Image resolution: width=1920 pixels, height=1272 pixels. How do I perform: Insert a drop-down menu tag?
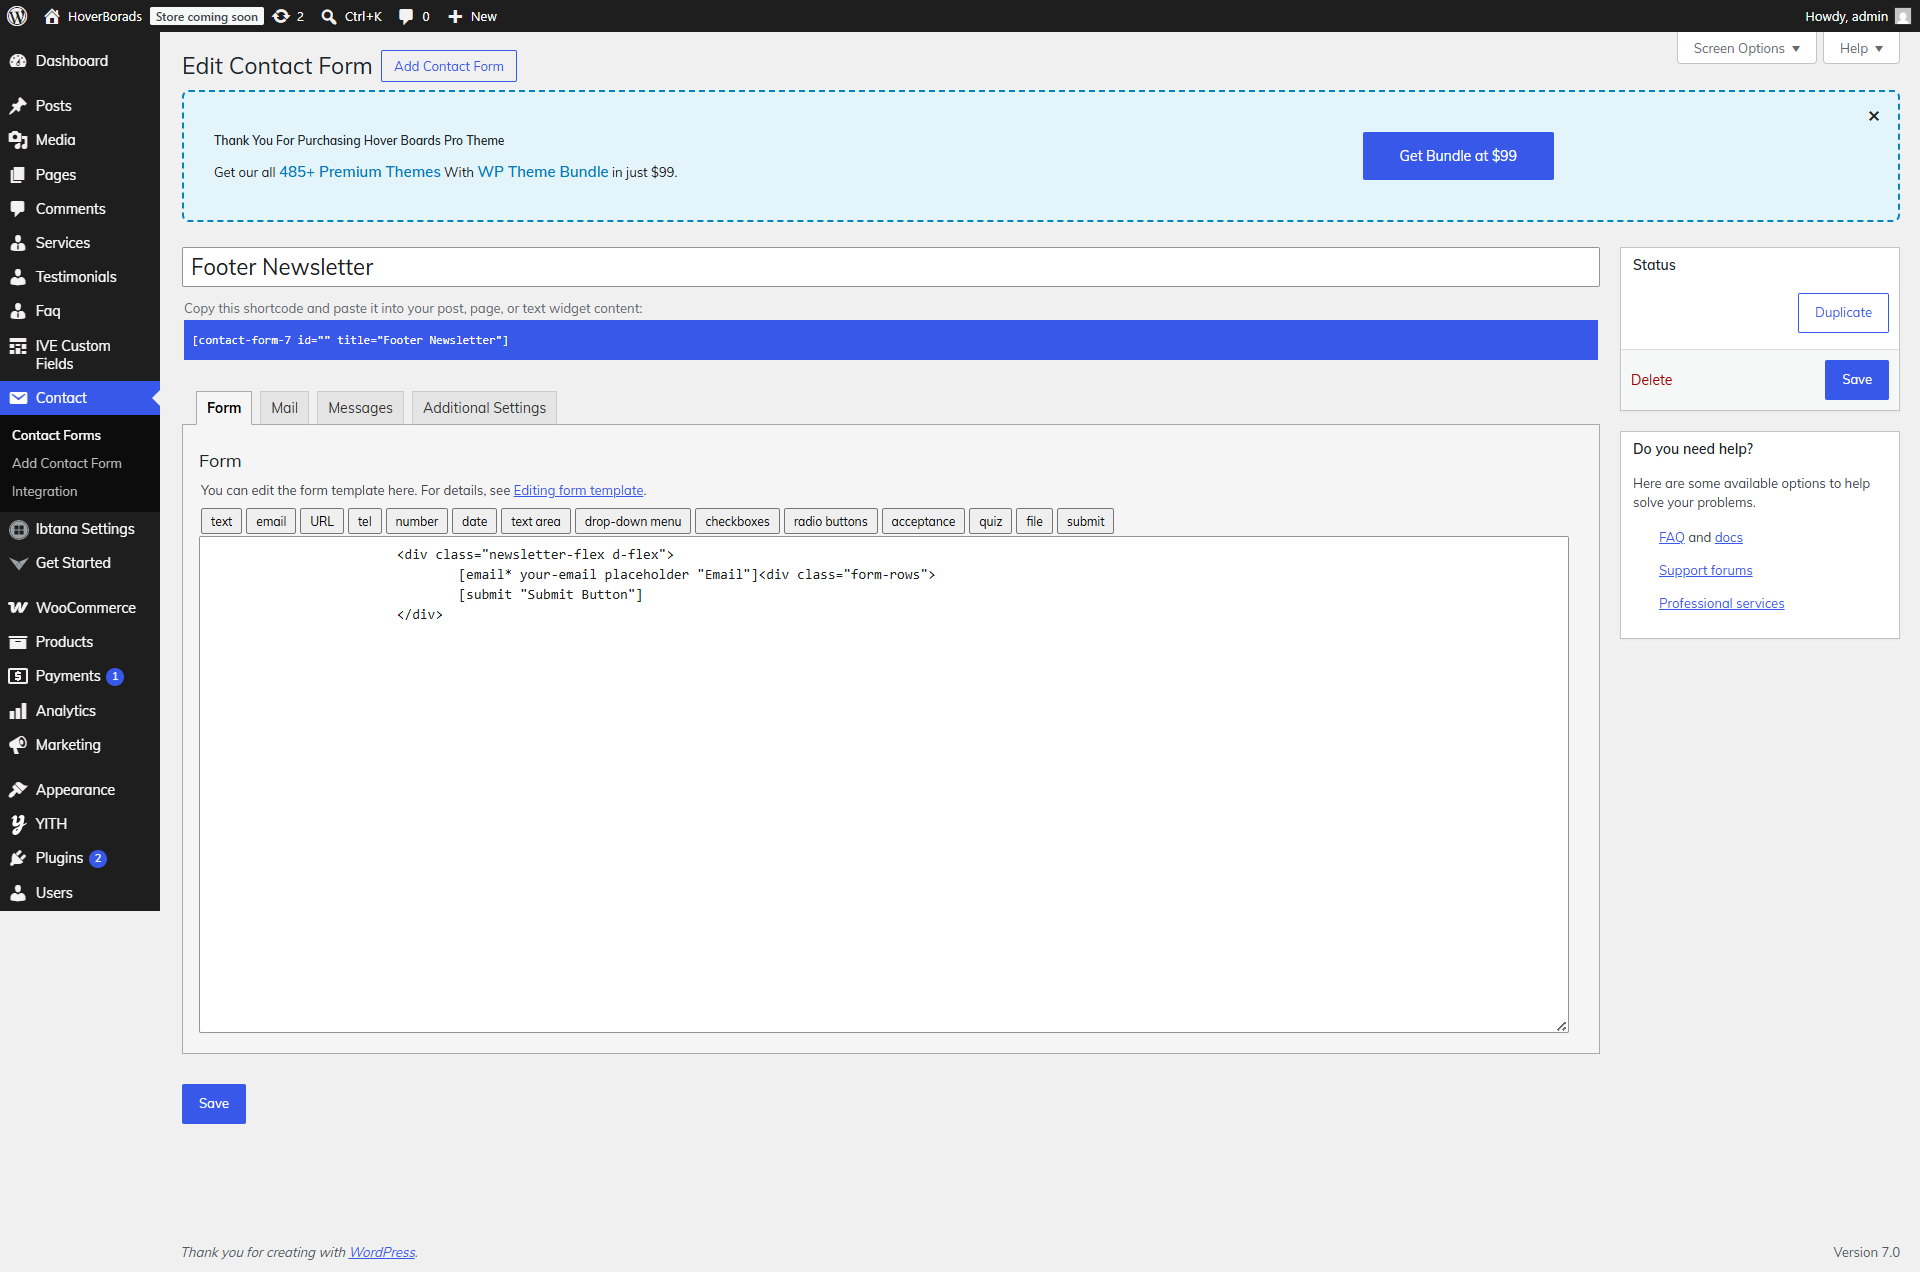633,521
